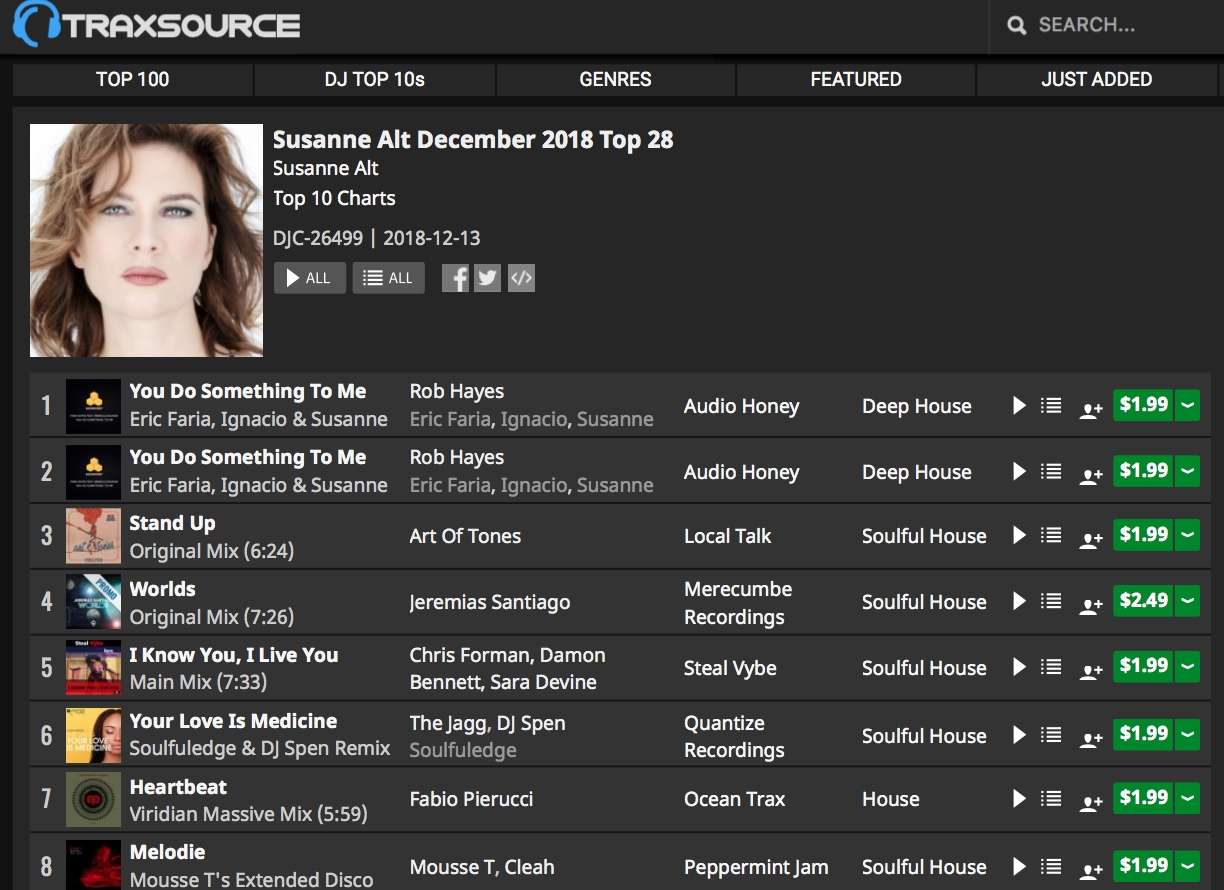Queue the Melodie track
Viewport: 1224px width, 890px height.
tap(1051, 866)
